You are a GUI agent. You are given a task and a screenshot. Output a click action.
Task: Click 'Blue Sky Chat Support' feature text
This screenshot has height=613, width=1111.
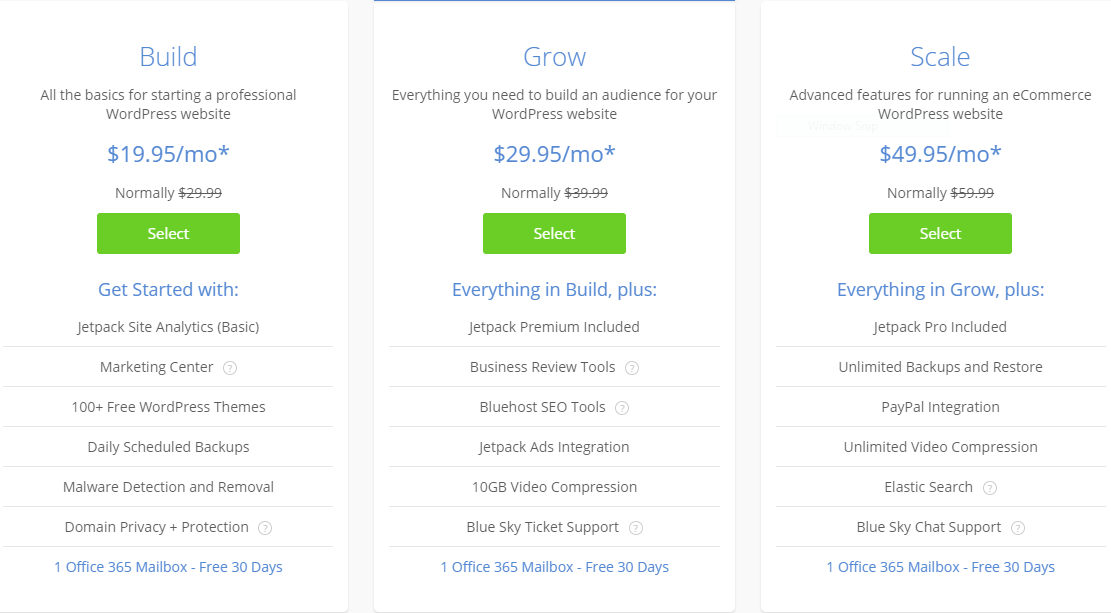929,527
